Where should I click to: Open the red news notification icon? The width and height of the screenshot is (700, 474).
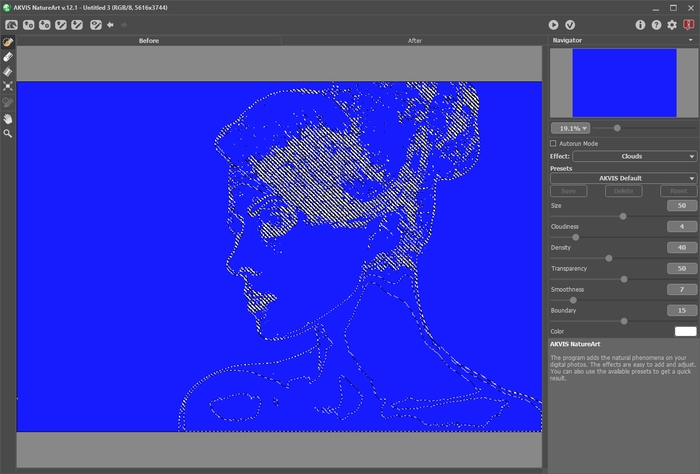point(688,25)
